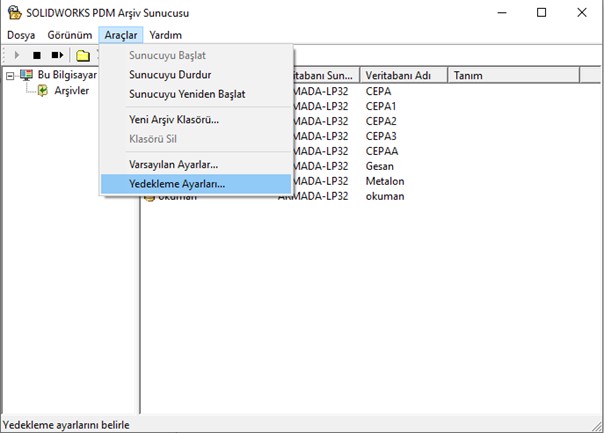Choose Yedekleme Ayarları from the menu
The image size is (604, 433).
(x=177, y=184)
